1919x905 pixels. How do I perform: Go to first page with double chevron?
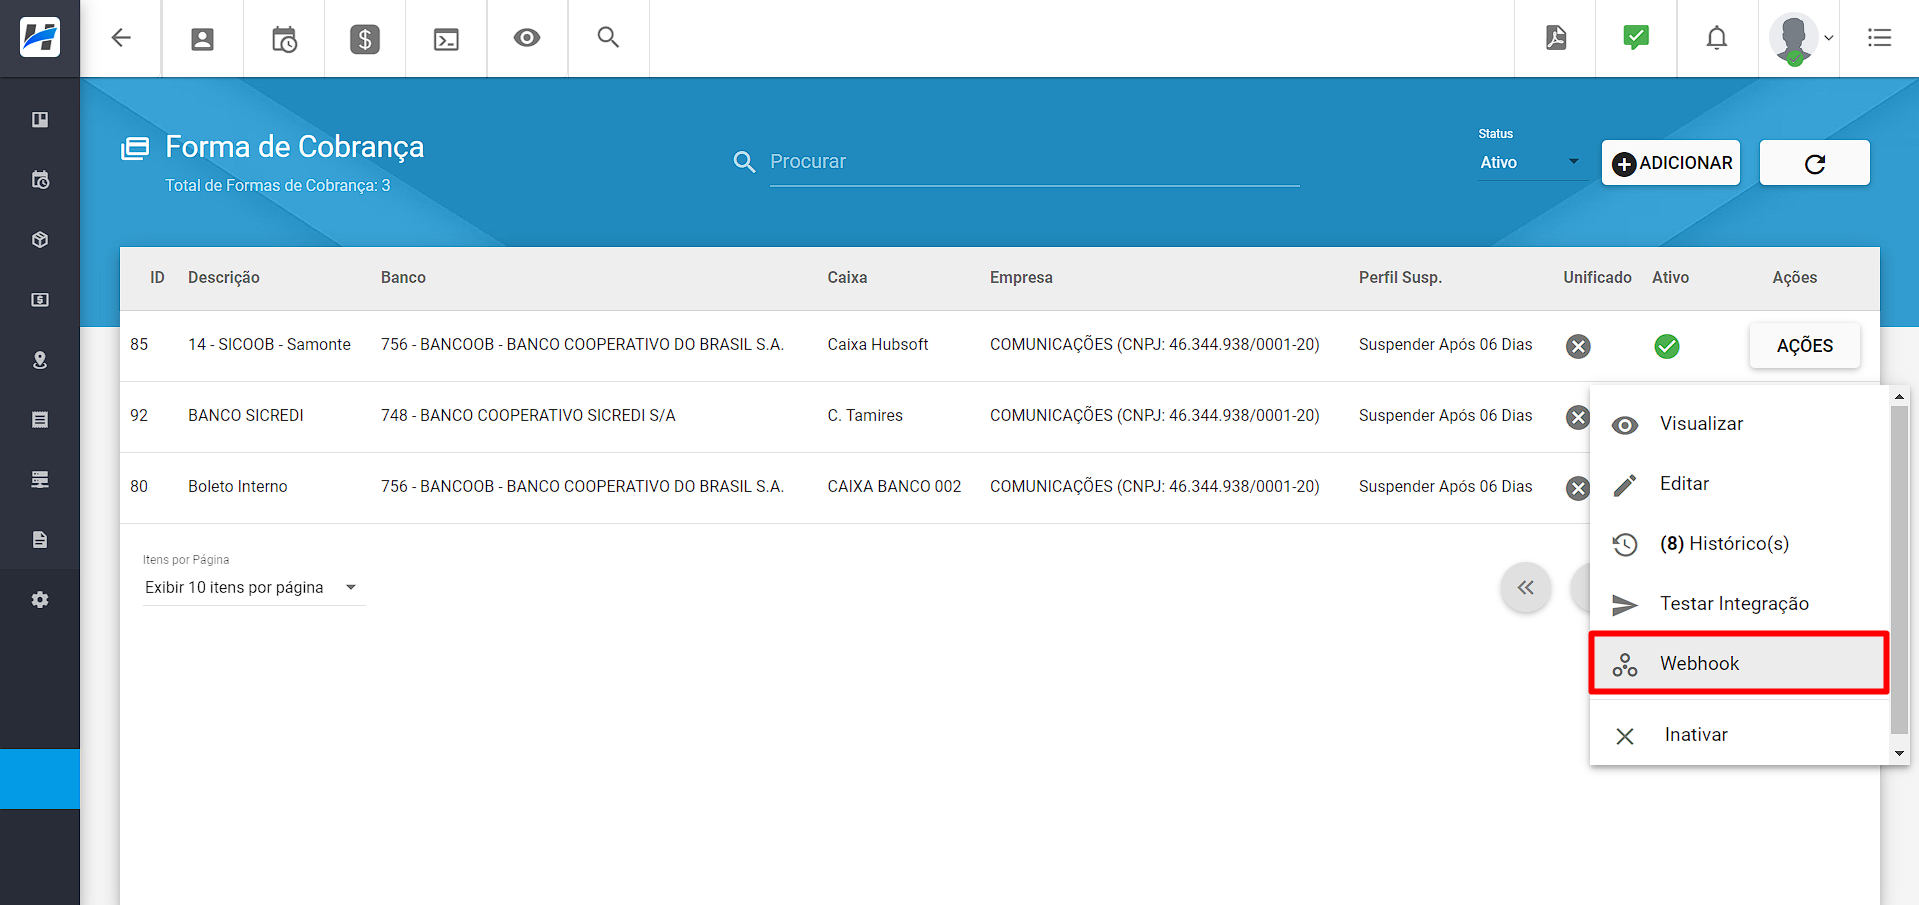coord(1525,588)
